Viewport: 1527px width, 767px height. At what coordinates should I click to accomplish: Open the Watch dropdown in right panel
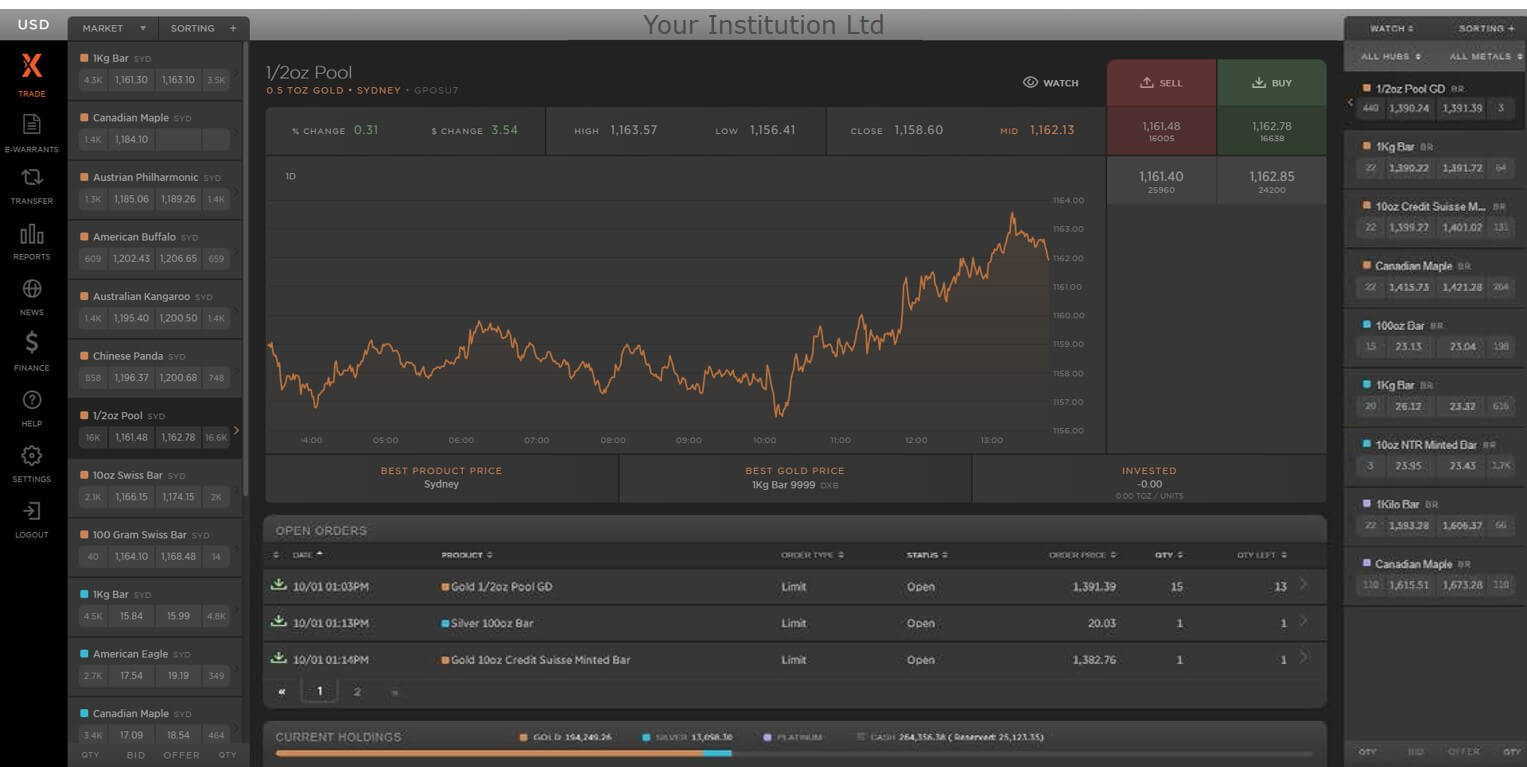[1391, 29]
